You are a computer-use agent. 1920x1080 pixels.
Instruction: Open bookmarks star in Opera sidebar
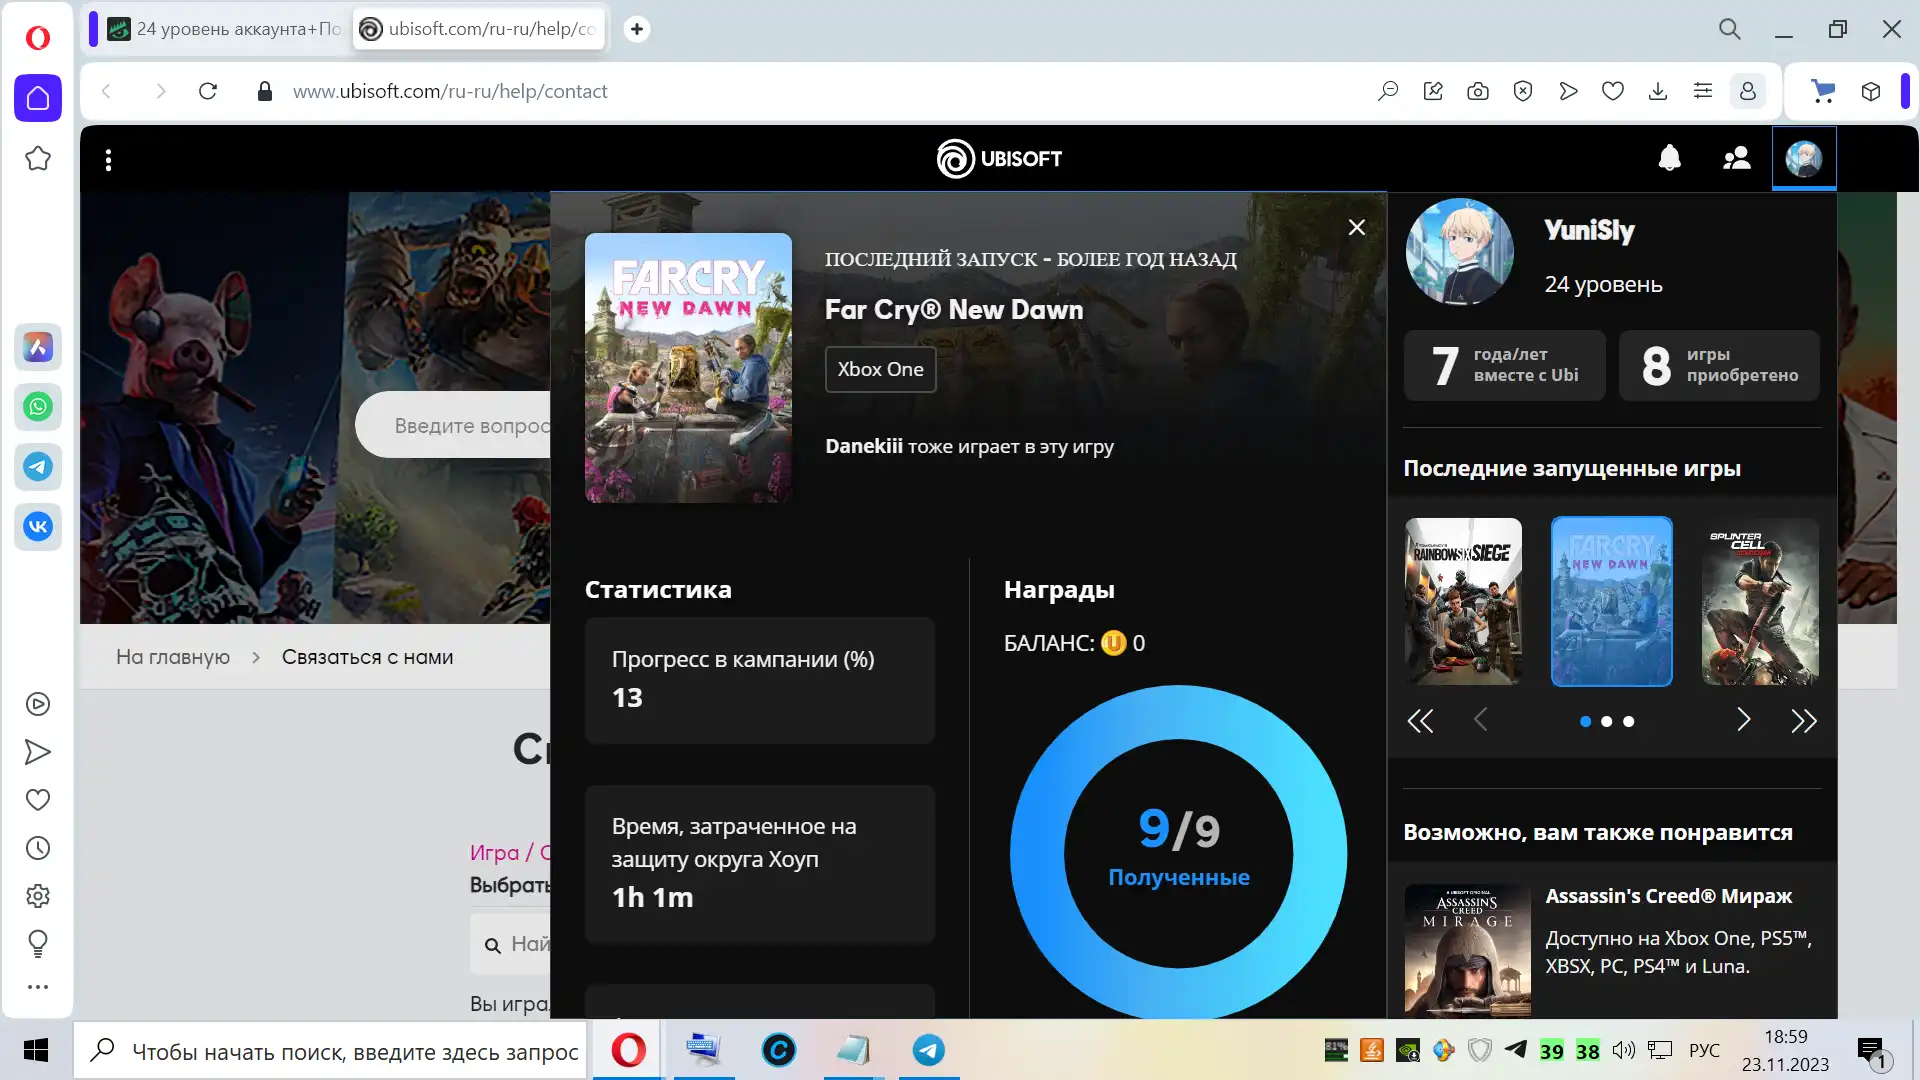[38, 158]
